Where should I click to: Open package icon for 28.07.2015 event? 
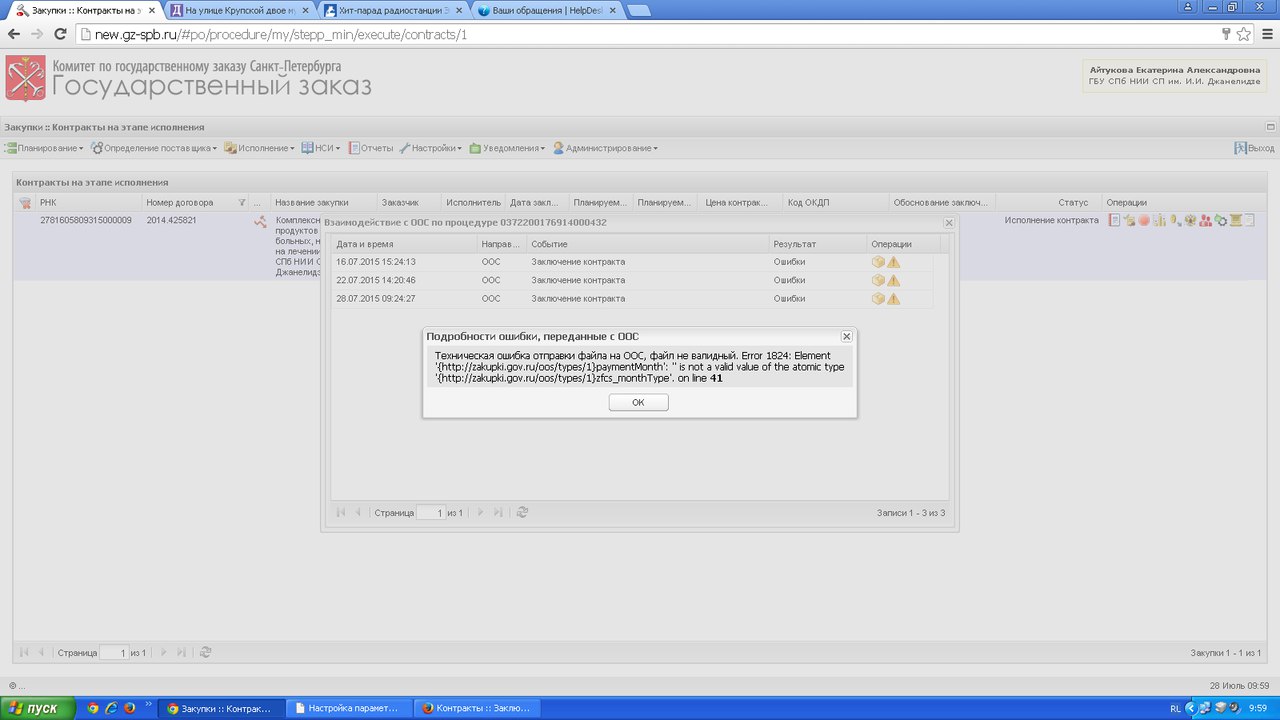point(878,298)
